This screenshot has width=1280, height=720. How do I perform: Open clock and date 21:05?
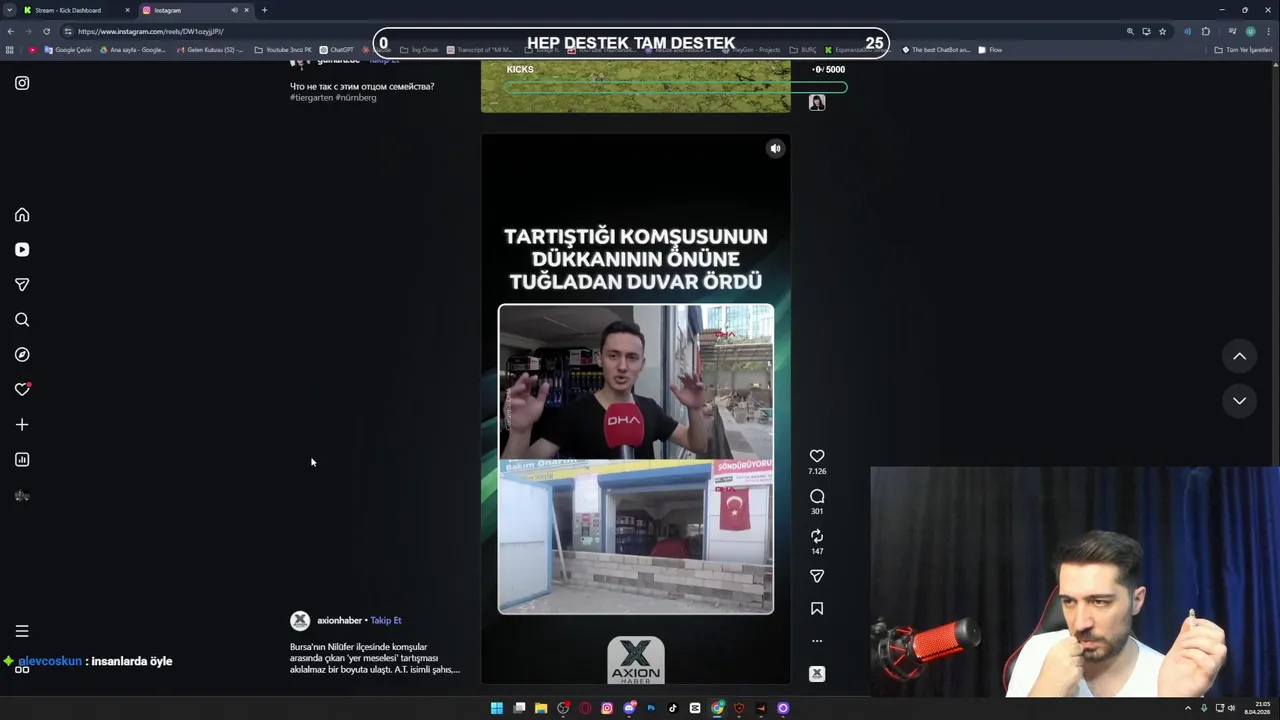pos(1257,708)
